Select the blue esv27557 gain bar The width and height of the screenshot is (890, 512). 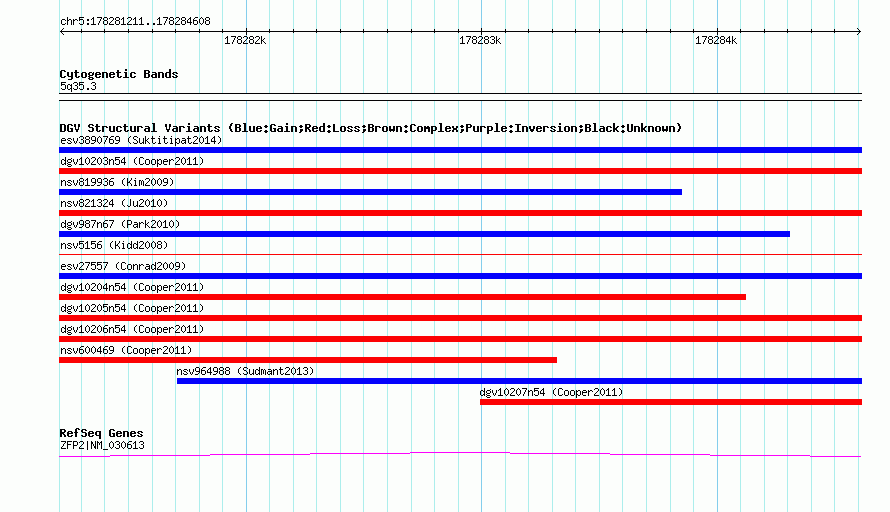coord(460,276)
